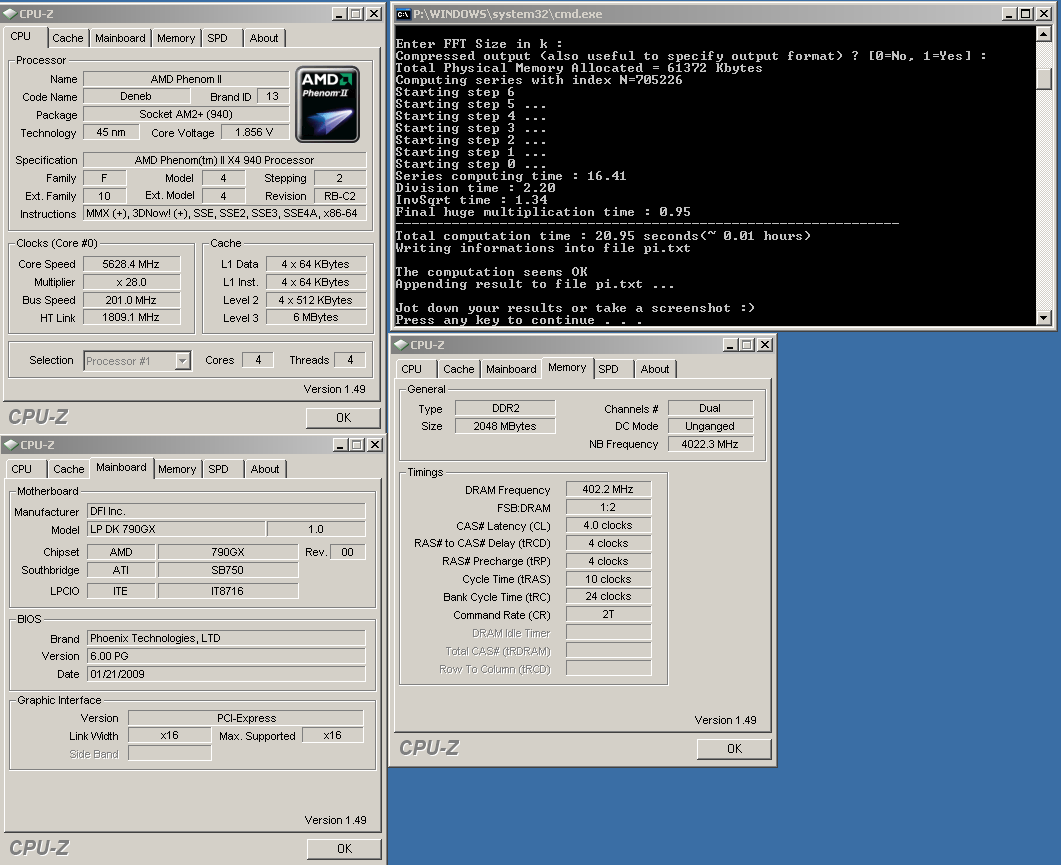Select Cache tab in the Mainboard CPU-Z window
This screenshot has height=865, width=1061.
coord(68,469)
